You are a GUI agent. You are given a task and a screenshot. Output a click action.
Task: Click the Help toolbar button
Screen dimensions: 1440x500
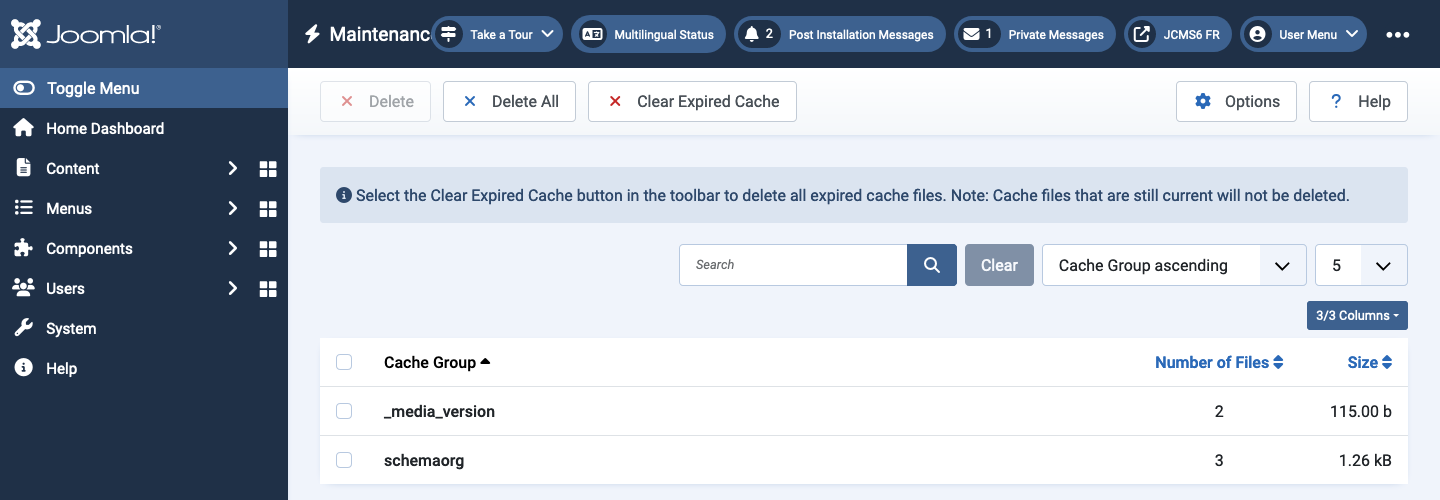click(x=1358, y=101)
